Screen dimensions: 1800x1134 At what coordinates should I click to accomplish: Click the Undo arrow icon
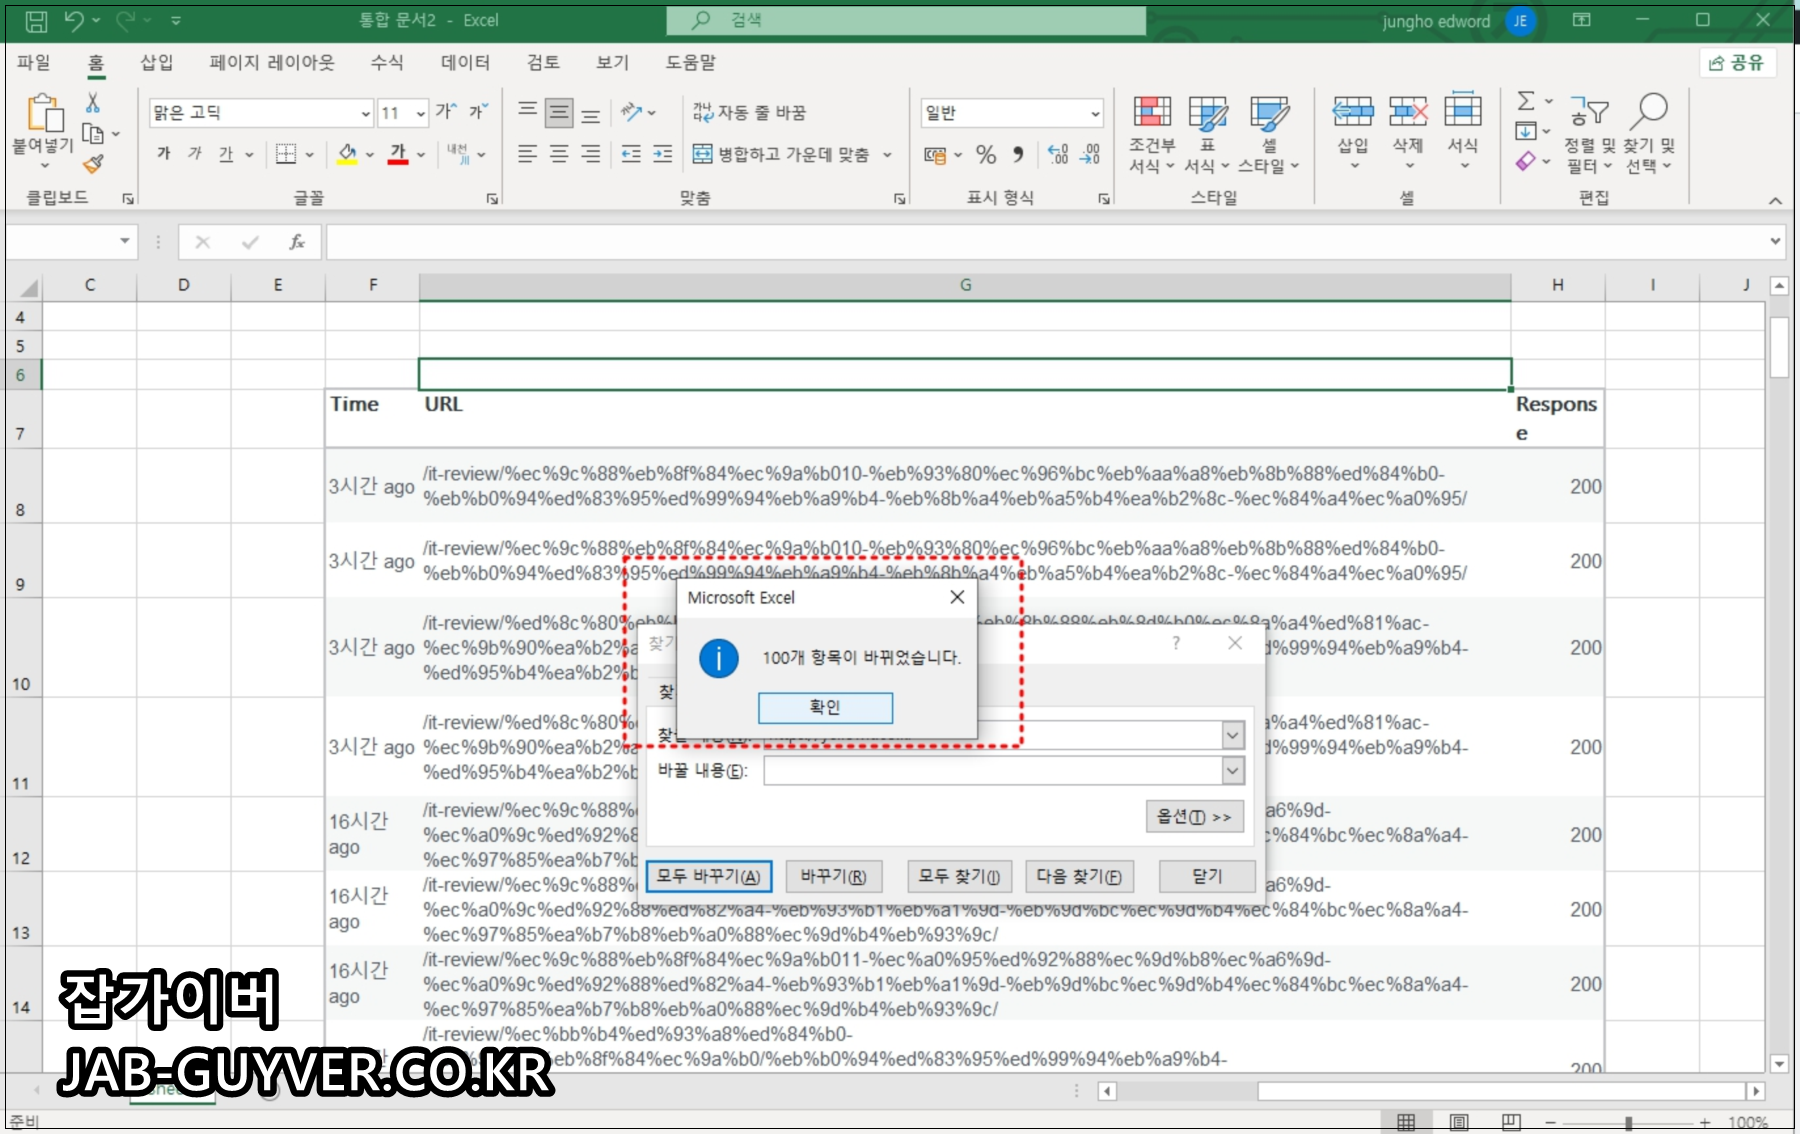74,20
